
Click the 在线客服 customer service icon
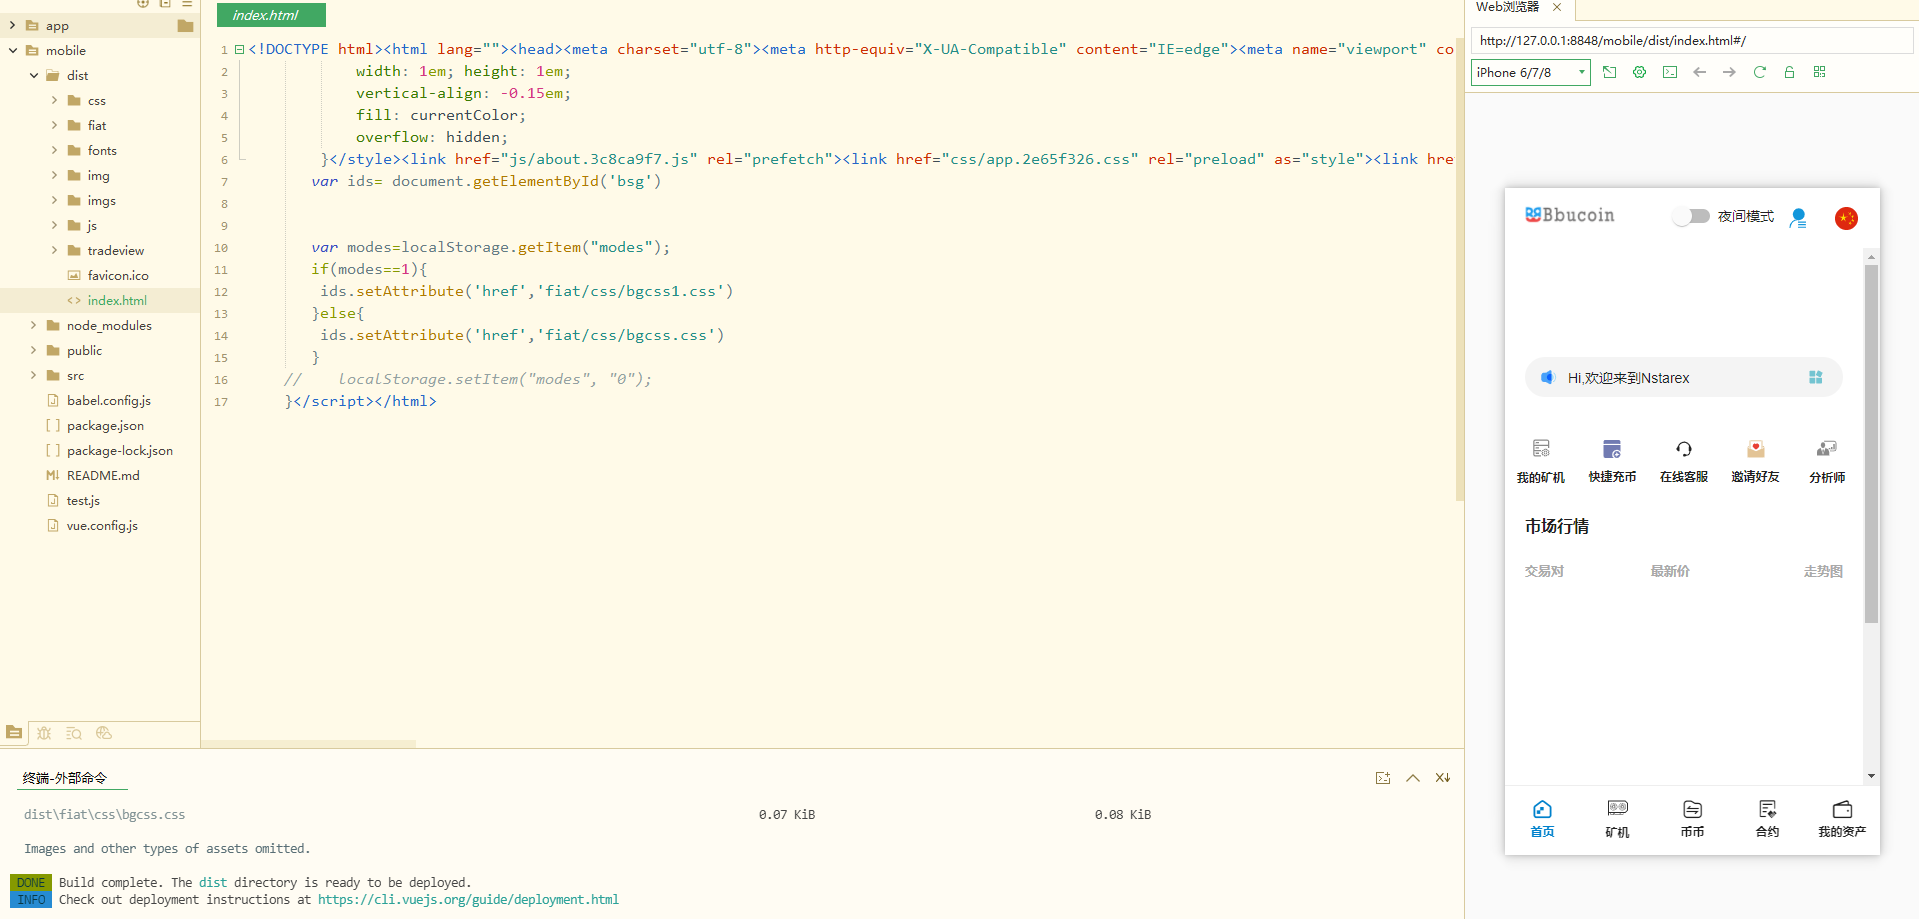[1683, 450]
